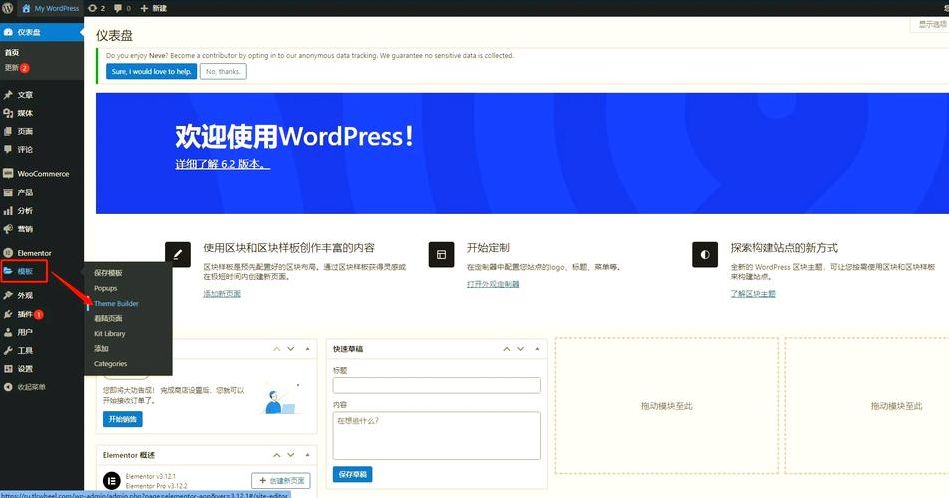949x498 pixels.
Task: Choose 保存模板 in the templates flyout
Action: (x=108, y=273)
